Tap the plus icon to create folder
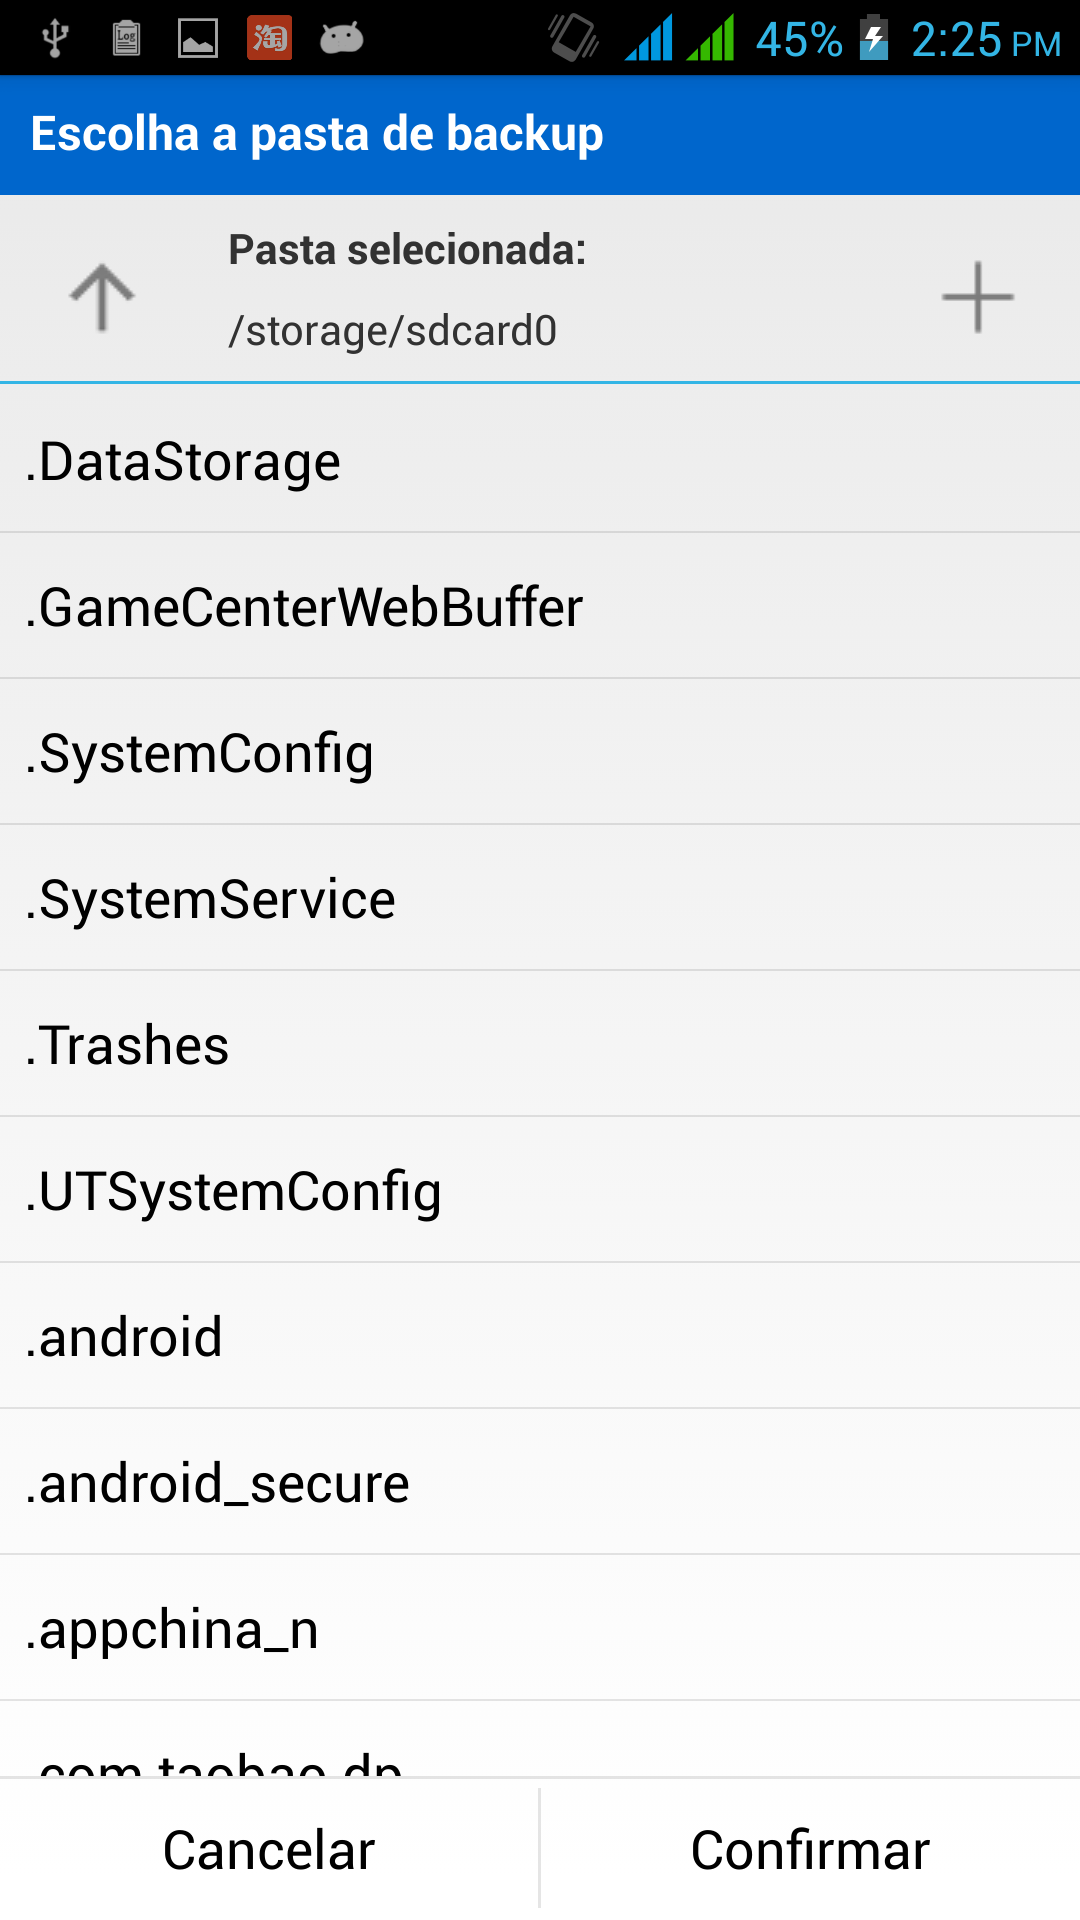The width and height of the screenshot is (1080, 1920). pos(977,297)
